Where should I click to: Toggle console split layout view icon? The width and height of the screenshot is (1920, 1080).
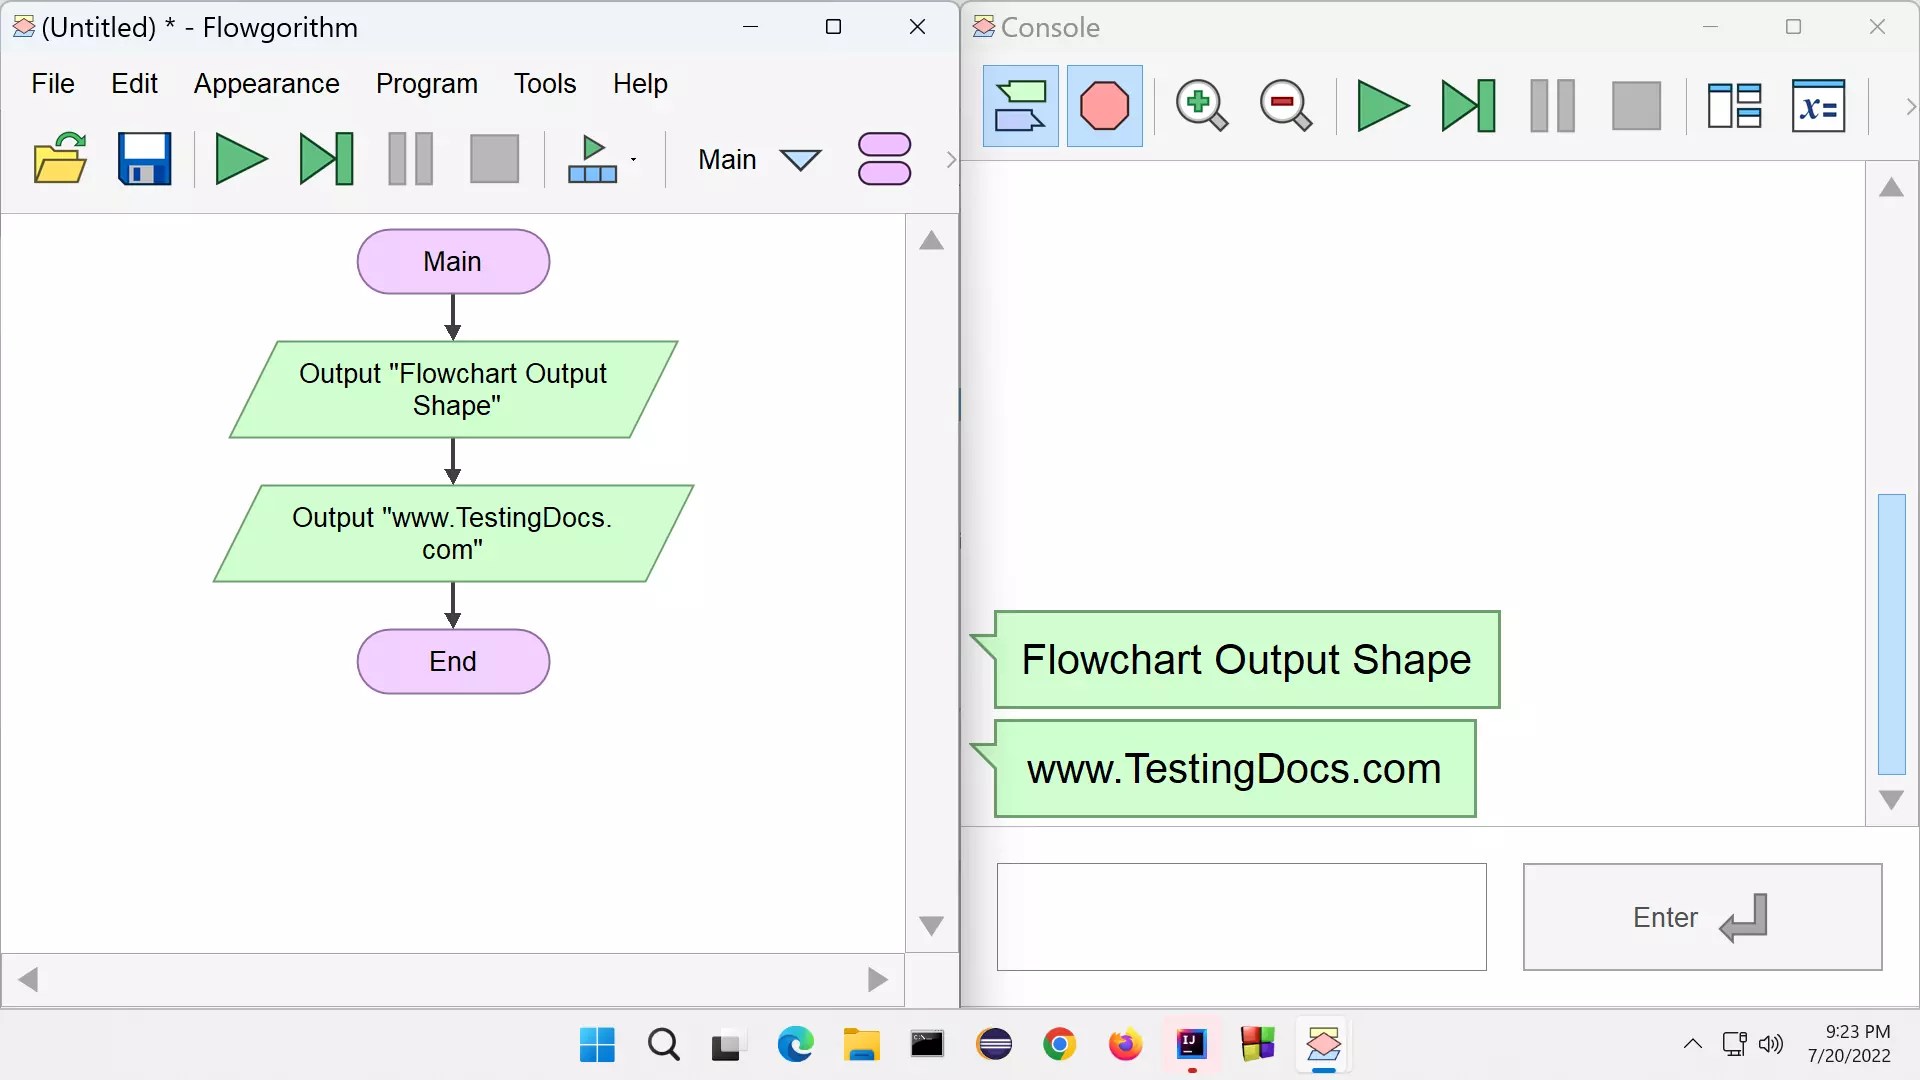[x=1734, y=106]
